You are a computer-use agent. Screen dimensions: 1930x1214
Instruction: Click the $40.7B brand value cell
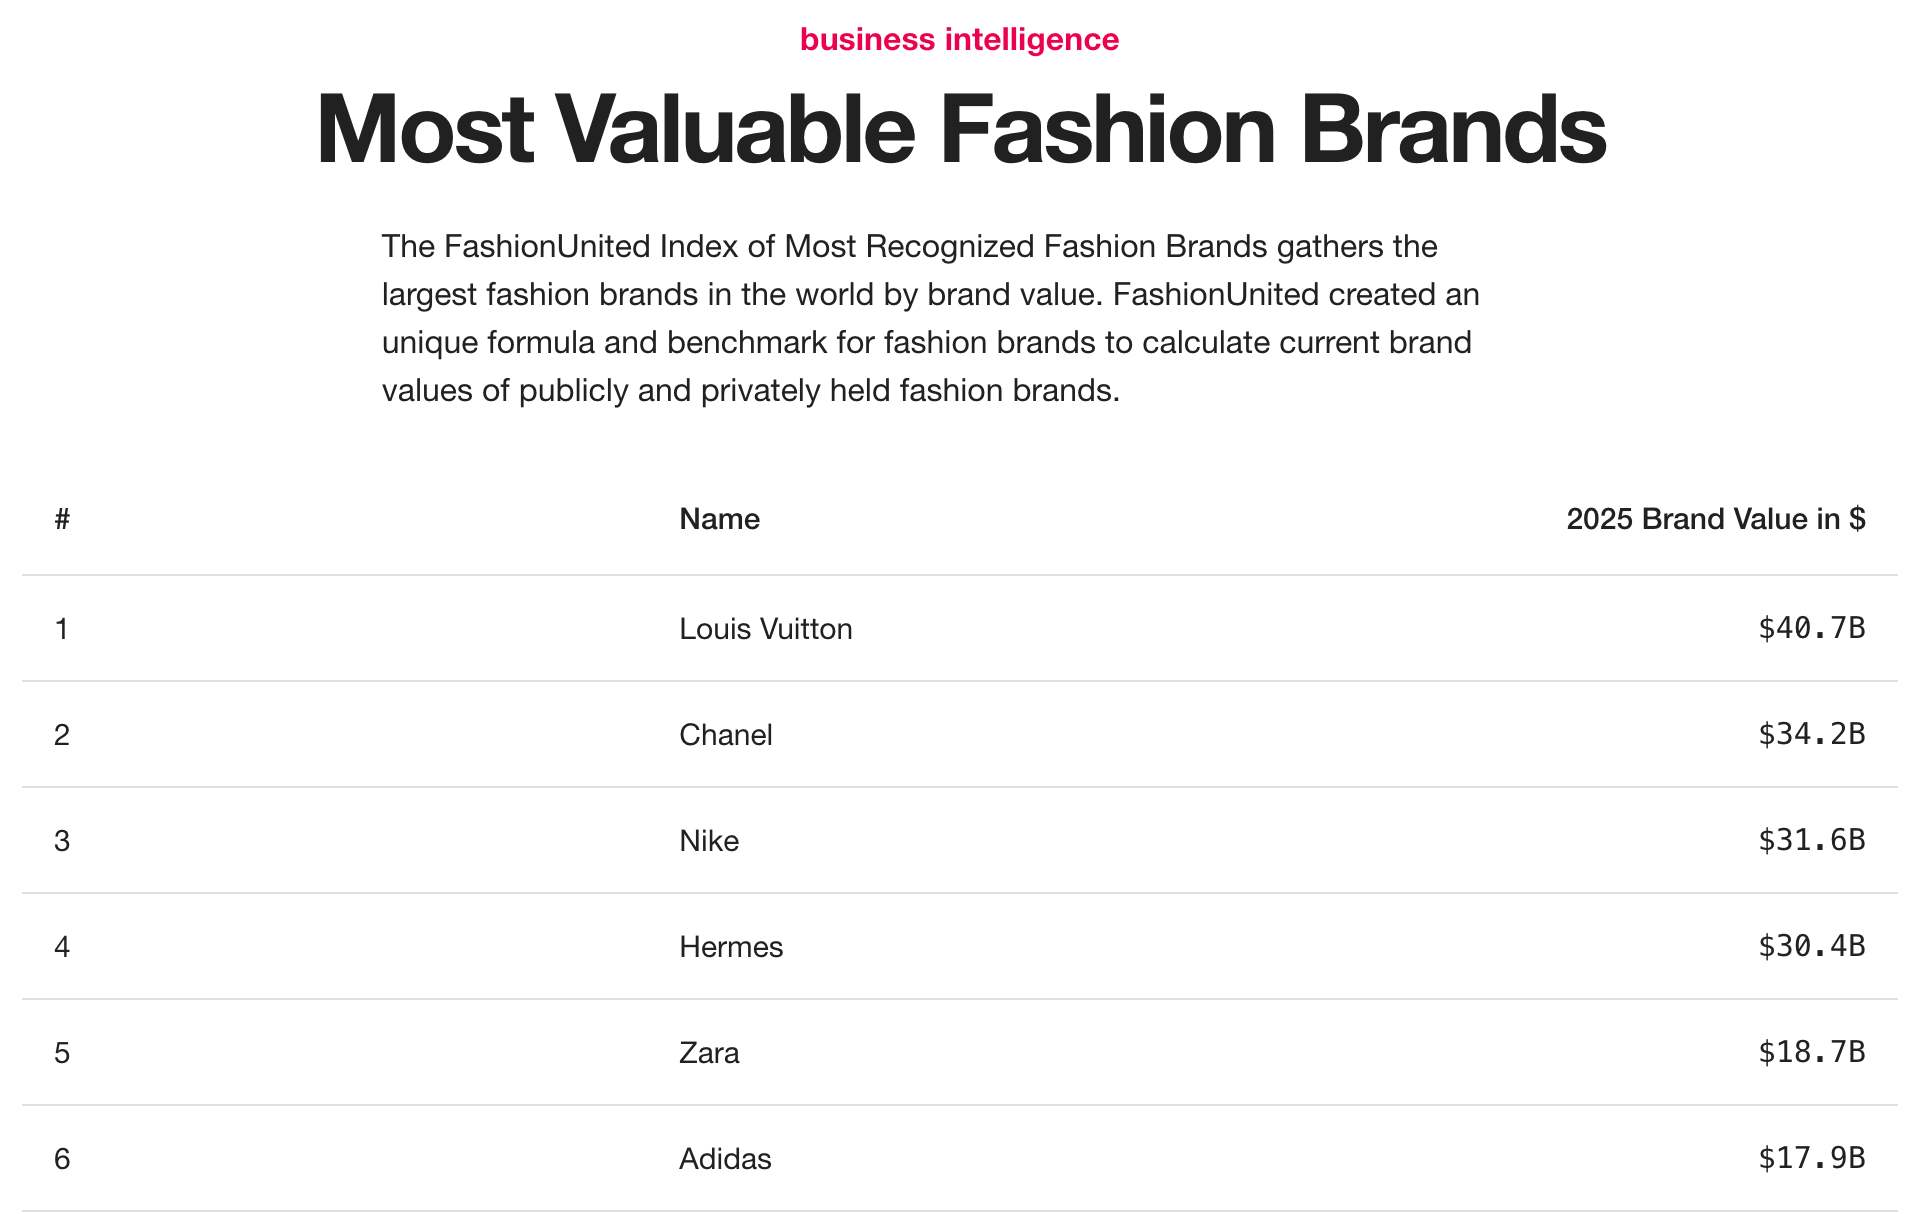coord(1811,628)
